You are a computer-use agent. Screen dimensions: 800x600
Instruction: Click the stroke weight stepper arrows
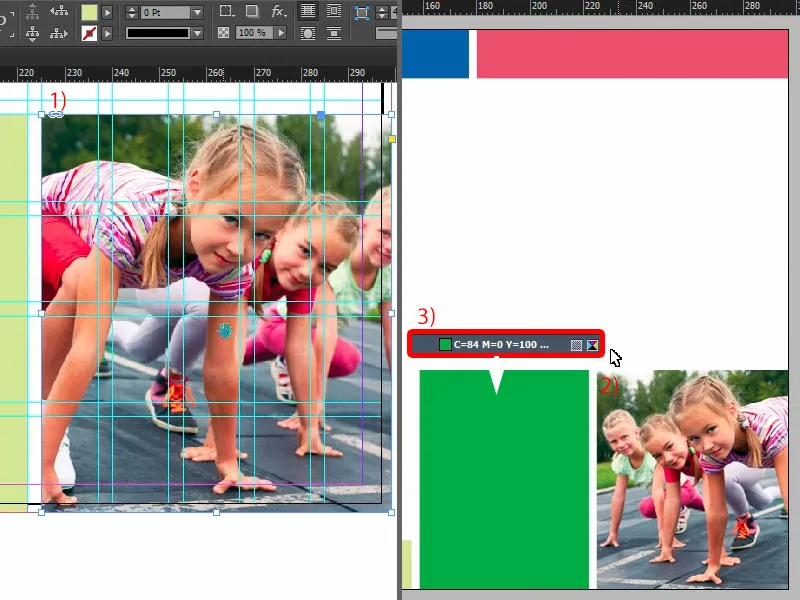point(134,12)
